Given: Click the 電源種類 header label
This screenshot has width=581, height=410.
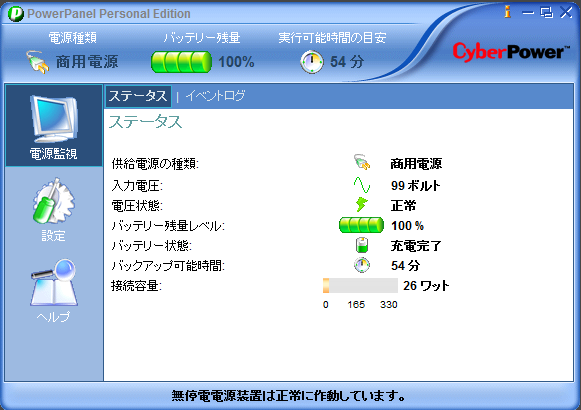Looking at the screenshot, I should coord(73,37).
